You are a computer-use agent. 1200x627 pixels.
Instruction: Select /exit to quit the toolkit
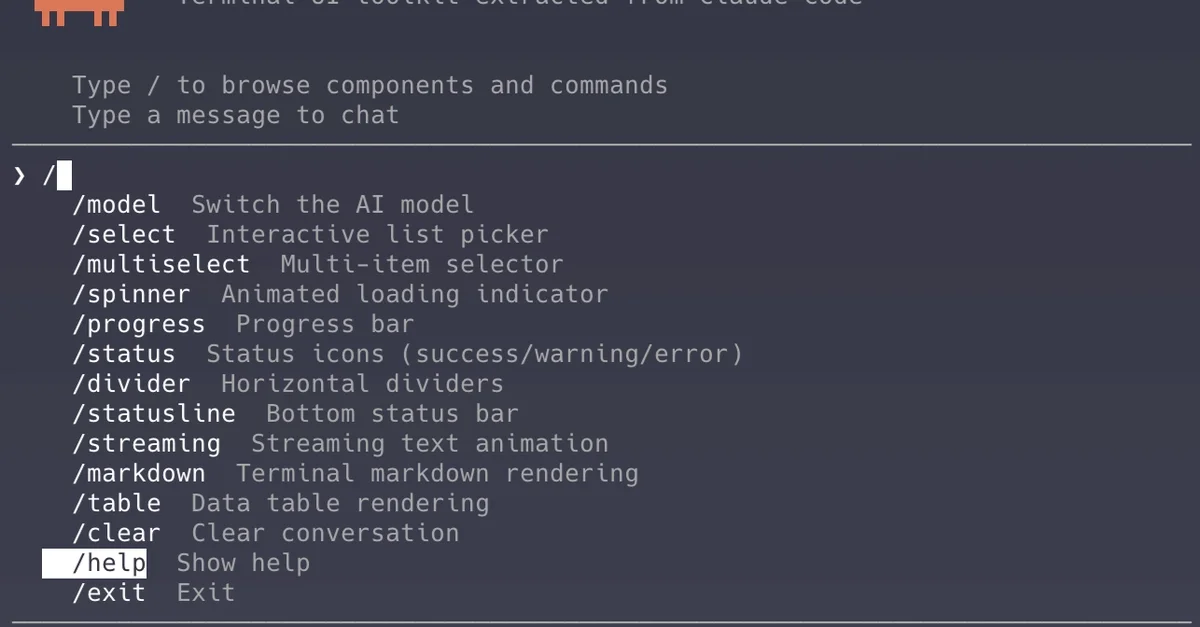click(x=110, y=592)
